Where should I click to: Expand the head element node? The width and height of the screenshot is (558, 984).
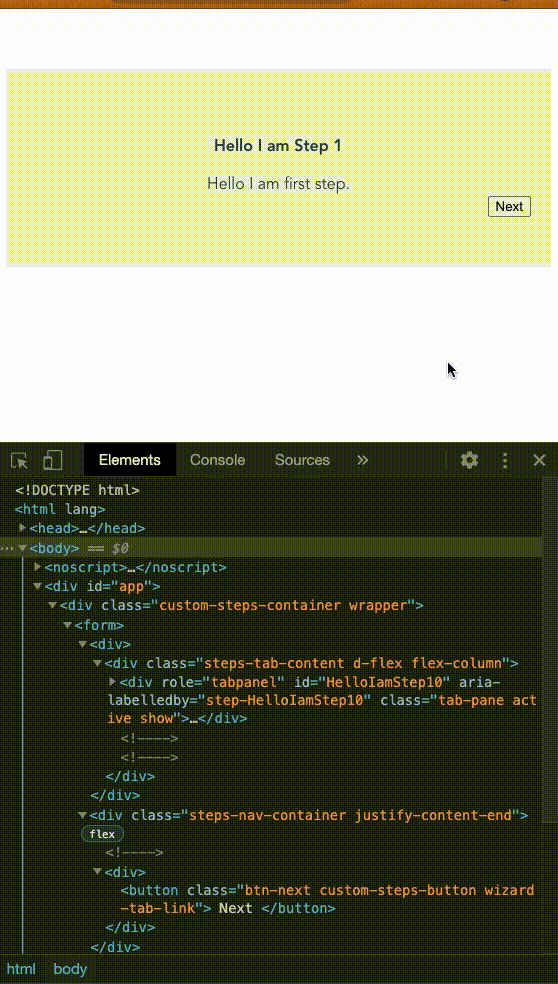click(x=23, y=528)
